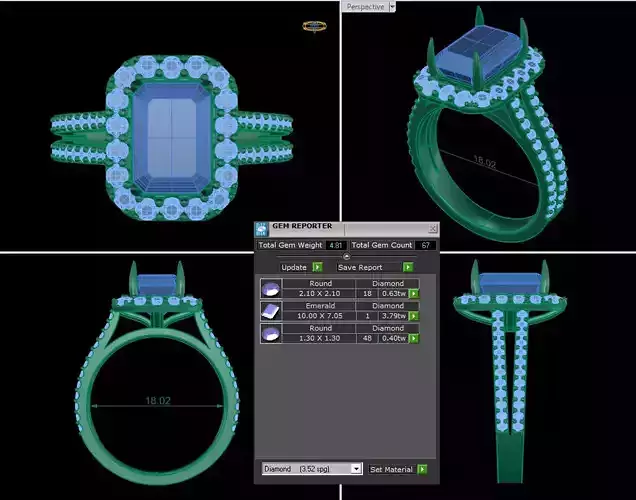Click the green arrow on the 0.63tw row
The height and width of the screenshot is (500, 636).
(413, 294)
